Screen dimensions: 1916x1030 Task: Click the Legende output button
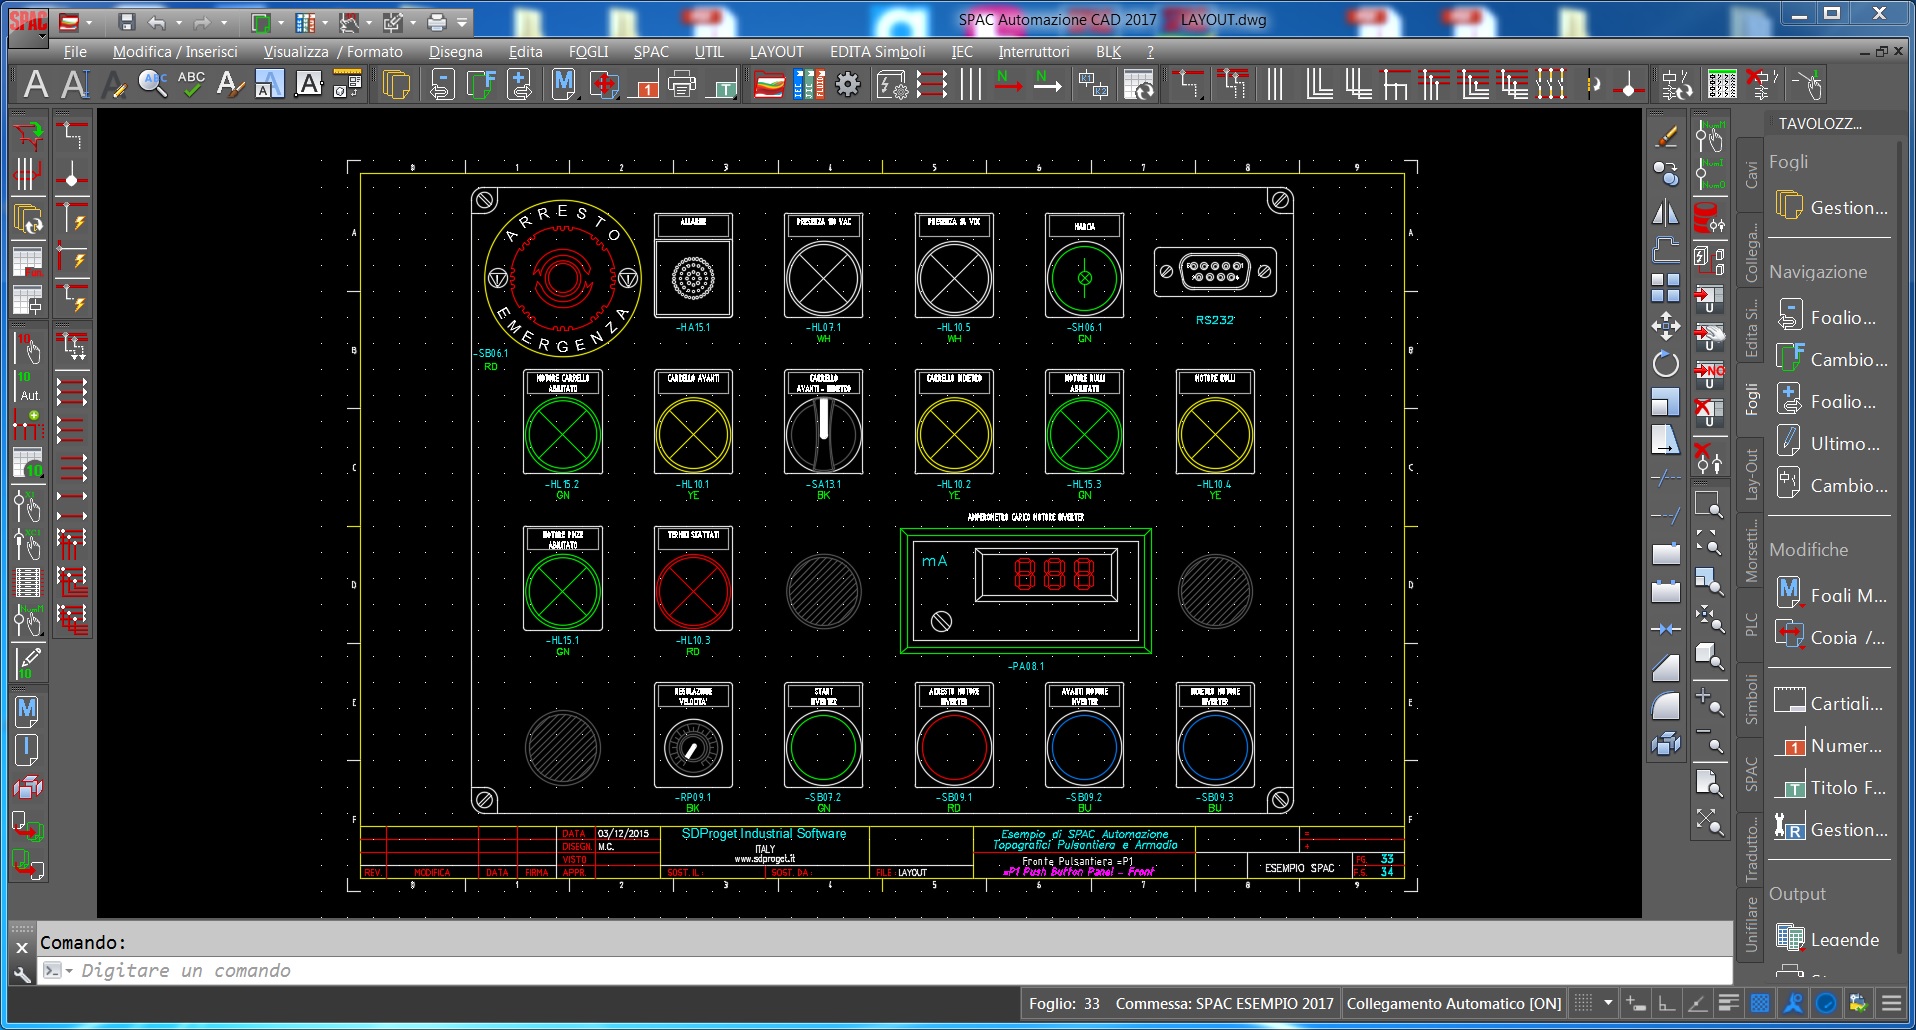tap(1829, 939)
